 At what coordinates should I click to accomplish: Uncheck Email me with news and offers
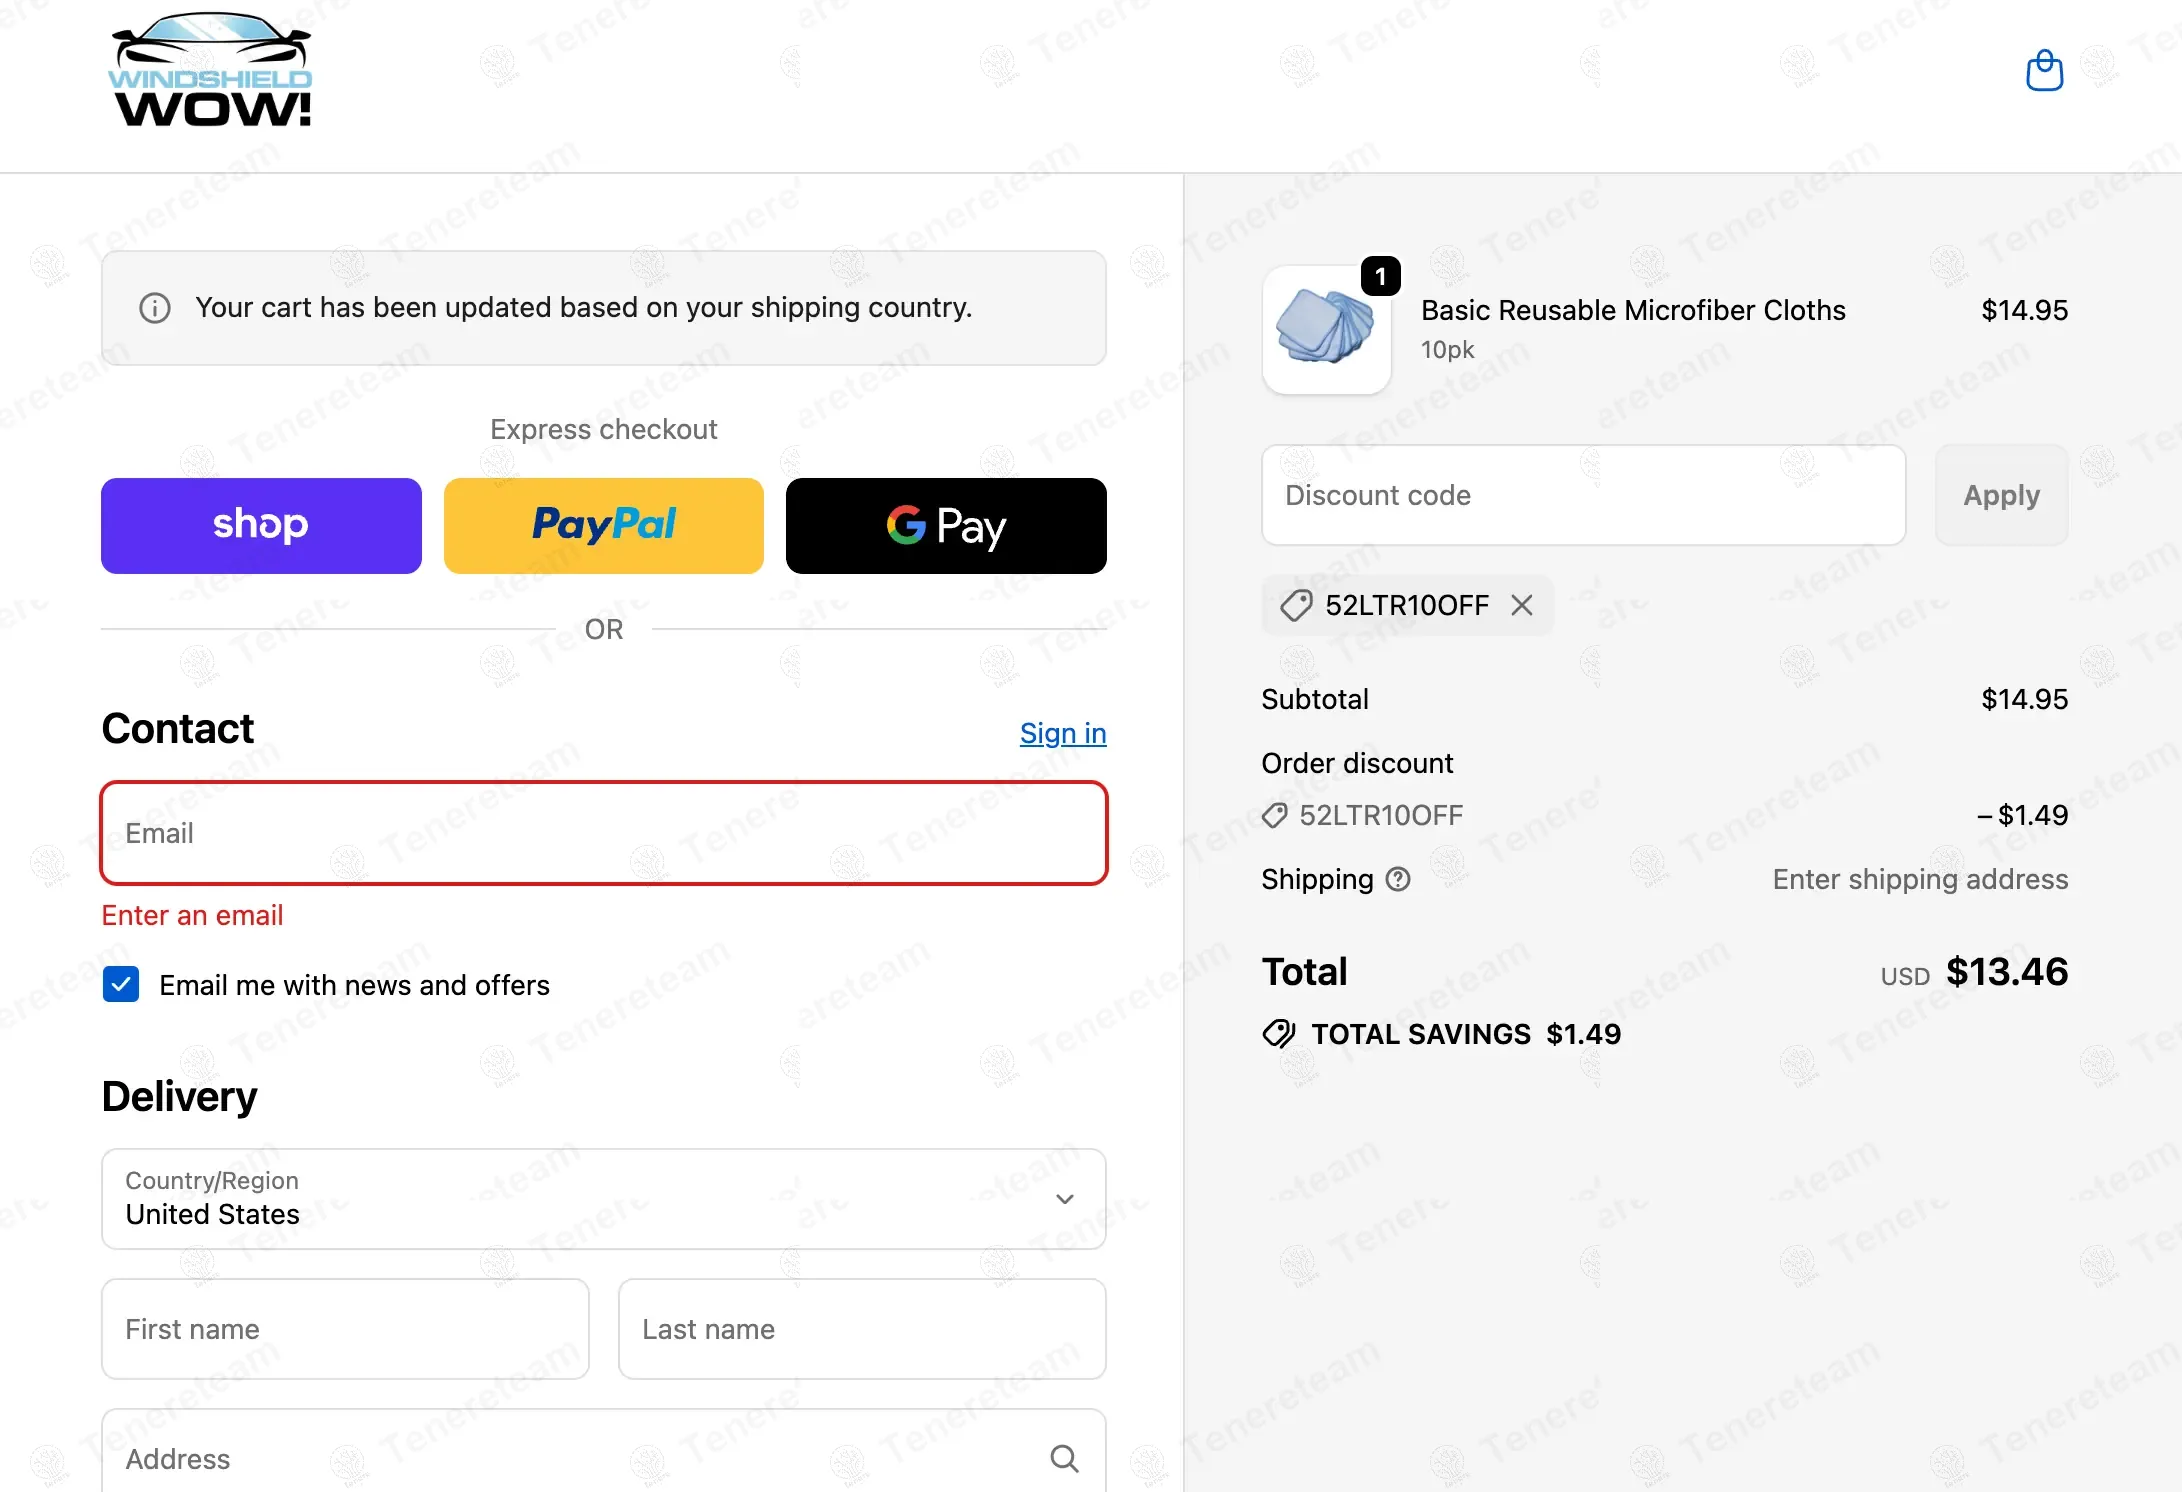tap(121, 985)
